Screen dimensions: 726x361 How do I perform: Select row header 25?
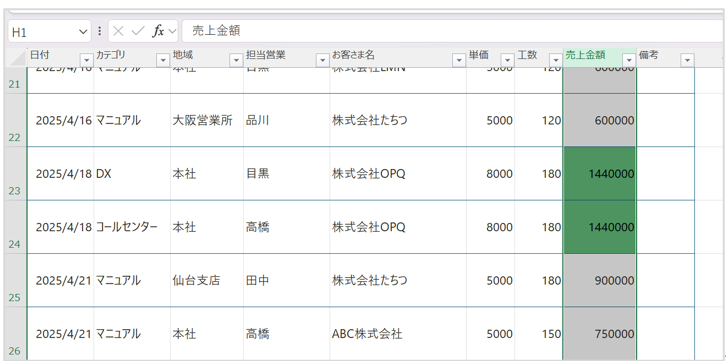[16, 280]
